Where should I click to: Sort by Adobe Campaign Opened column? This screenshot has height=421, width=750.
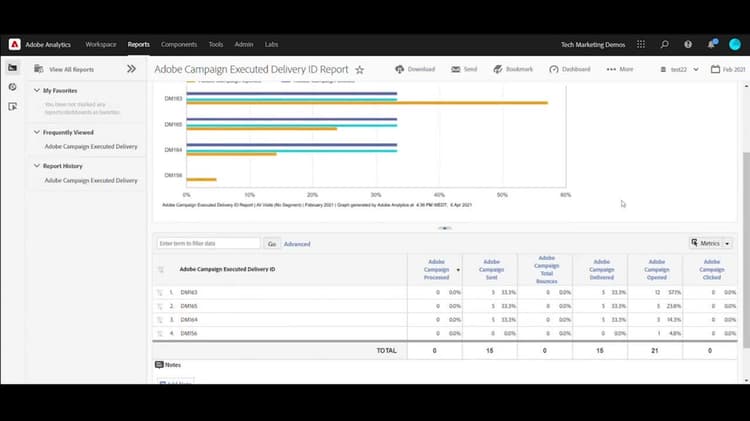[656, 269]
